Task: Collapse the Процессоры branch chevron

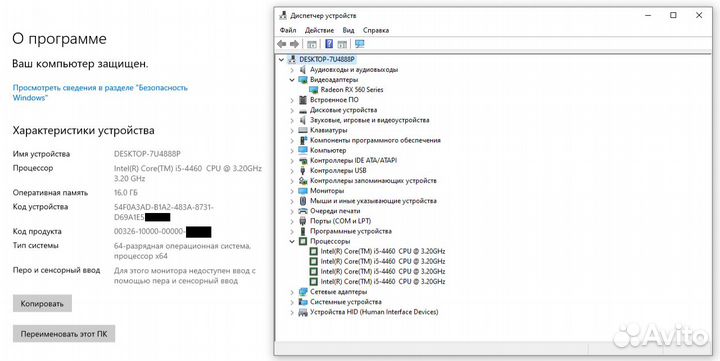Action: click(292, 242)
